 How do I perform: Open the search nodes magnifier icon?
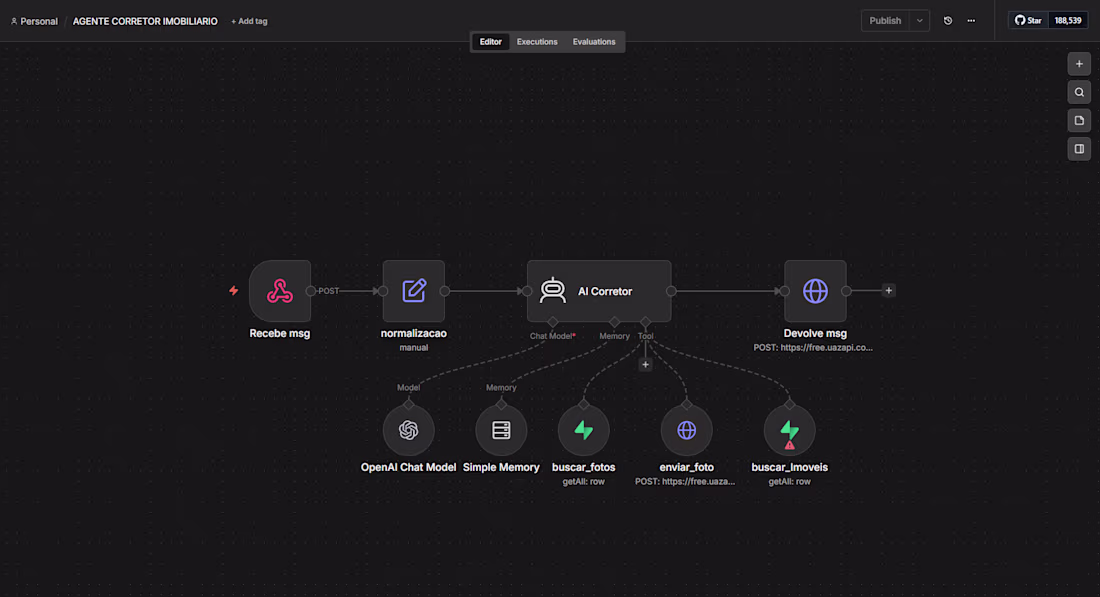pyautogui.click(x=1079, y=92)
